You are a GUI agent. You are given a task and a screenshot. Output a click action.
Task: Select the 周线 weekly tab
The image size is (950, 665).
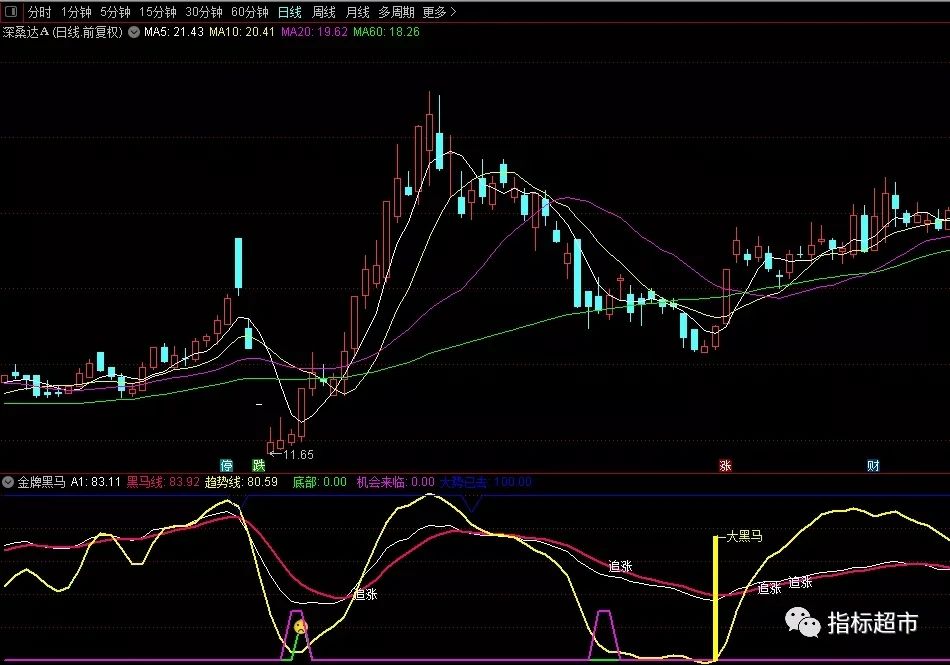(x=324, y=12)
